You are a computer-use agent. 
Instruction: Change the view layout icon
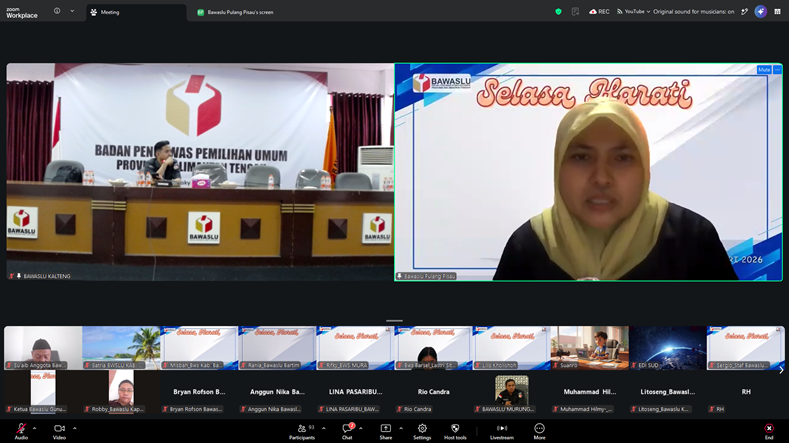pyautogui.click(x=777, y=12)
